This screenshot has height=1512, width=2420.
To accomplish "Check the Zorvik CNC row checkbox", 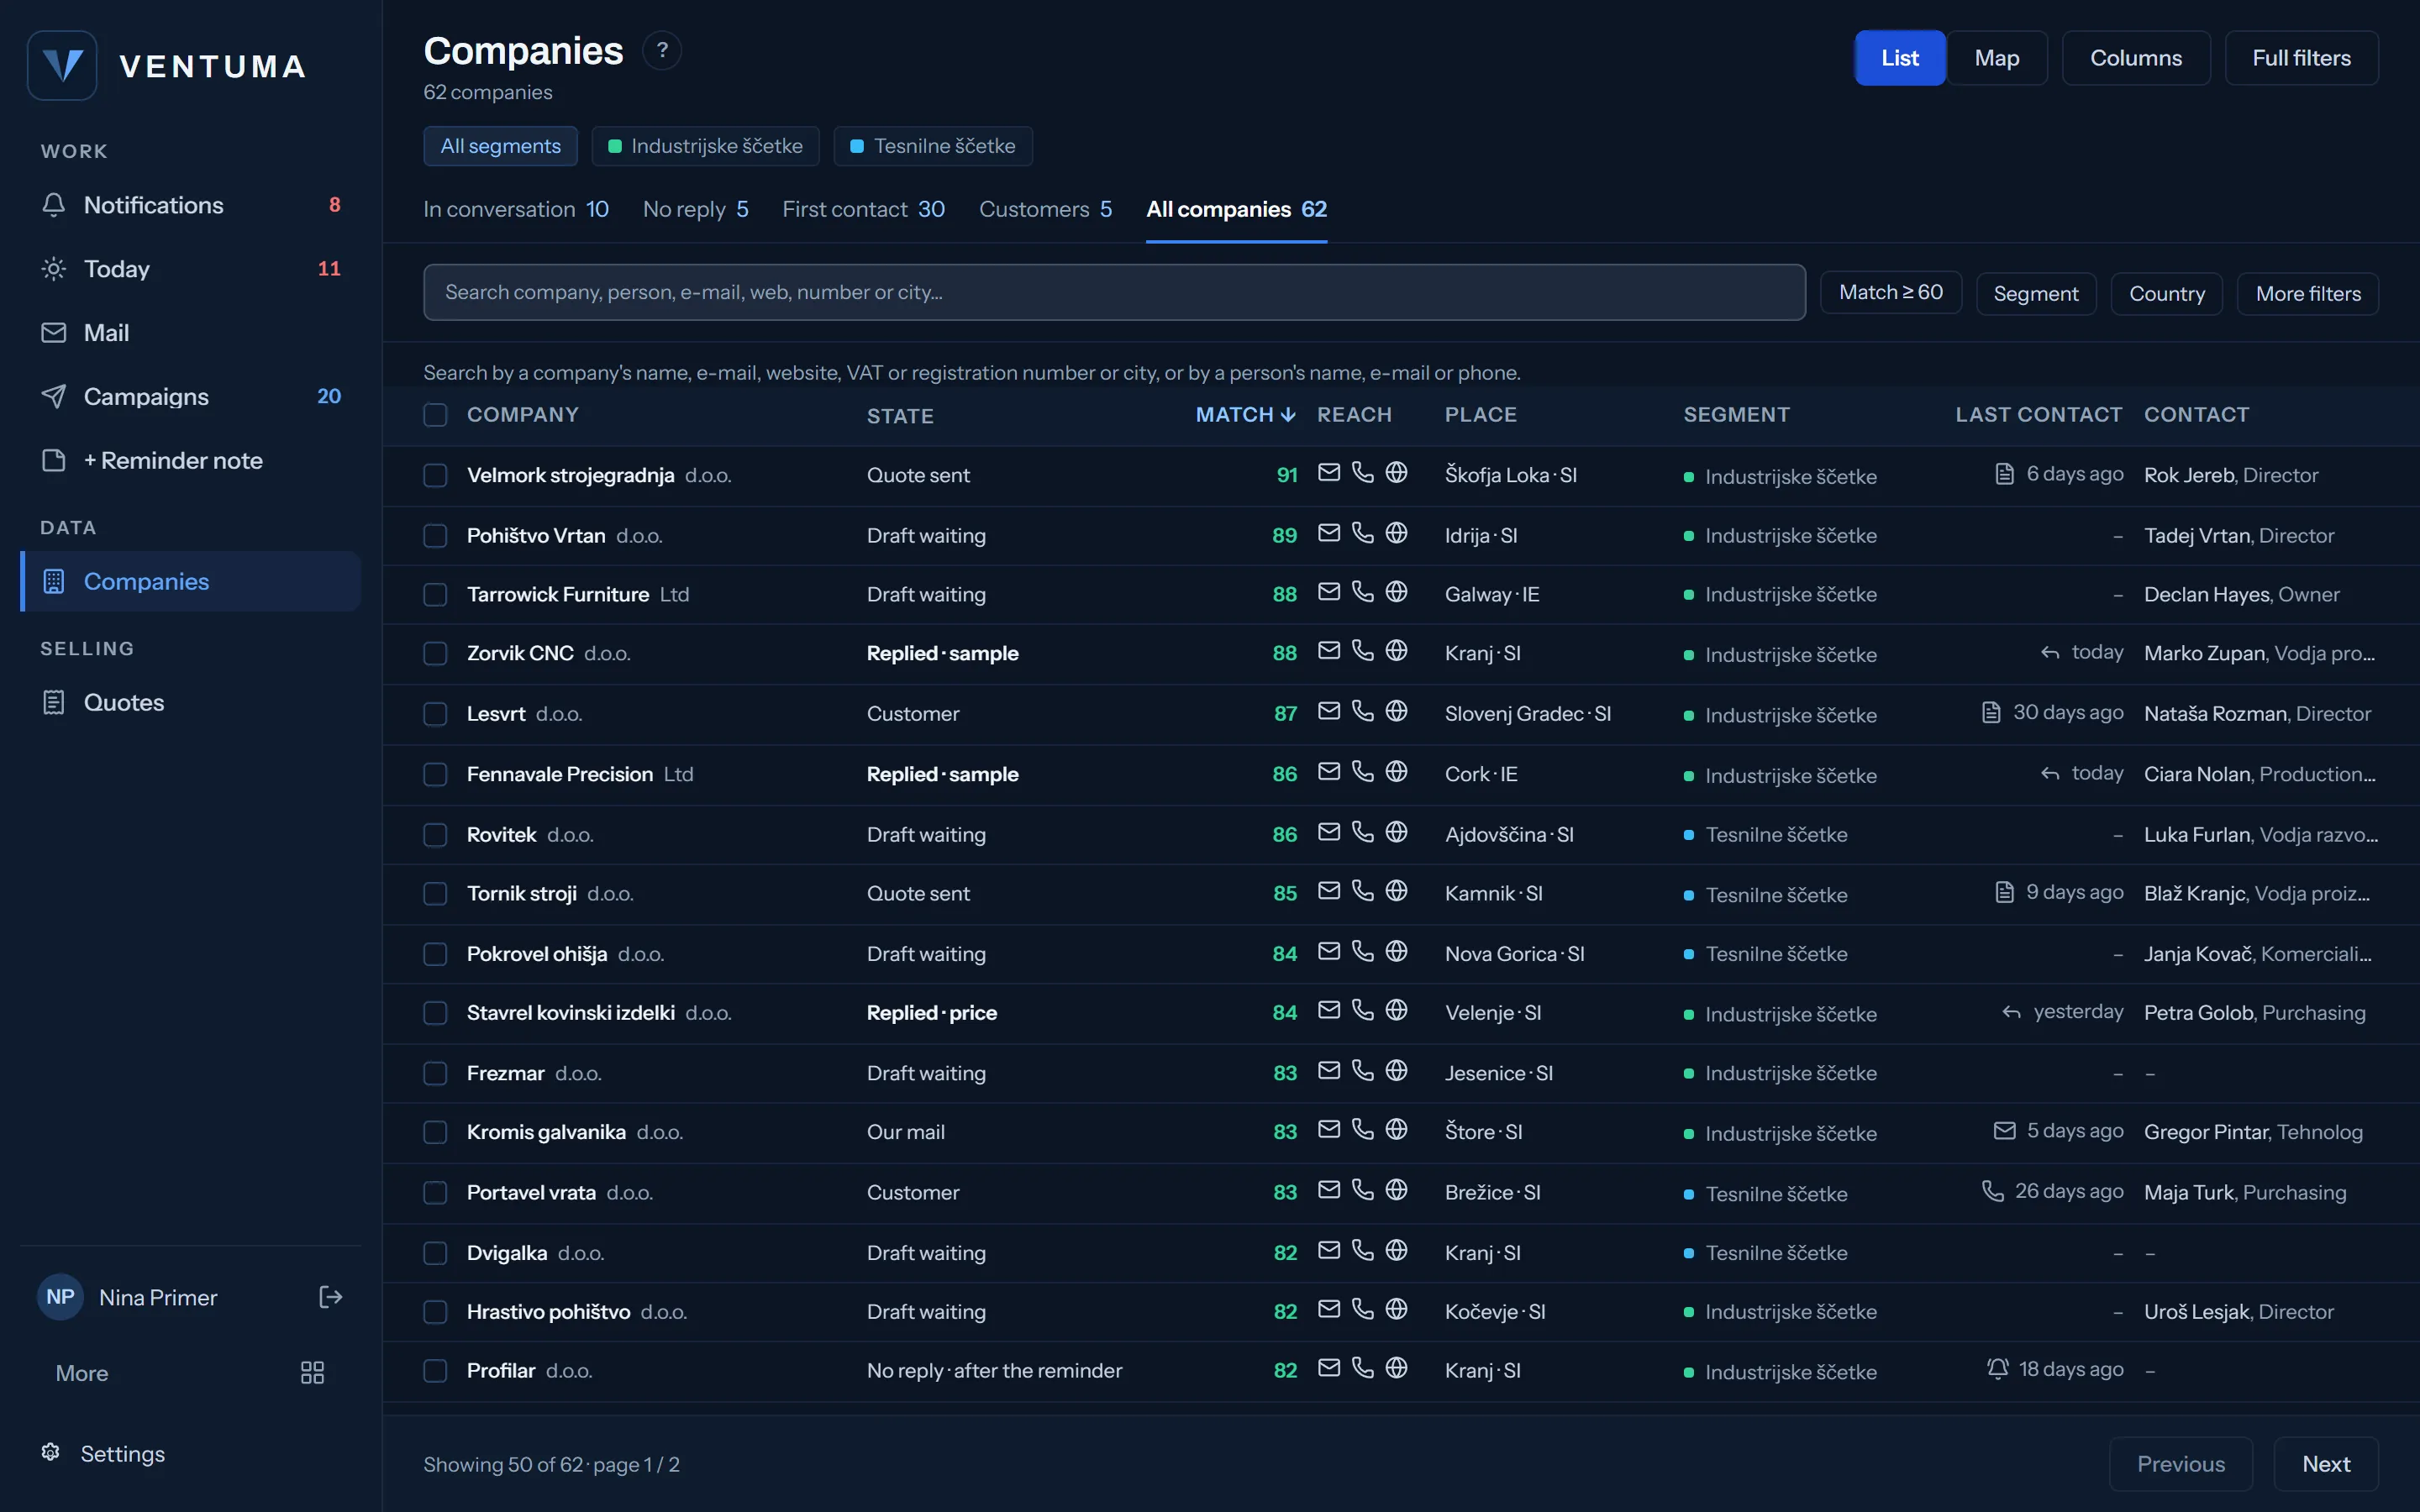I will [435, 654].
